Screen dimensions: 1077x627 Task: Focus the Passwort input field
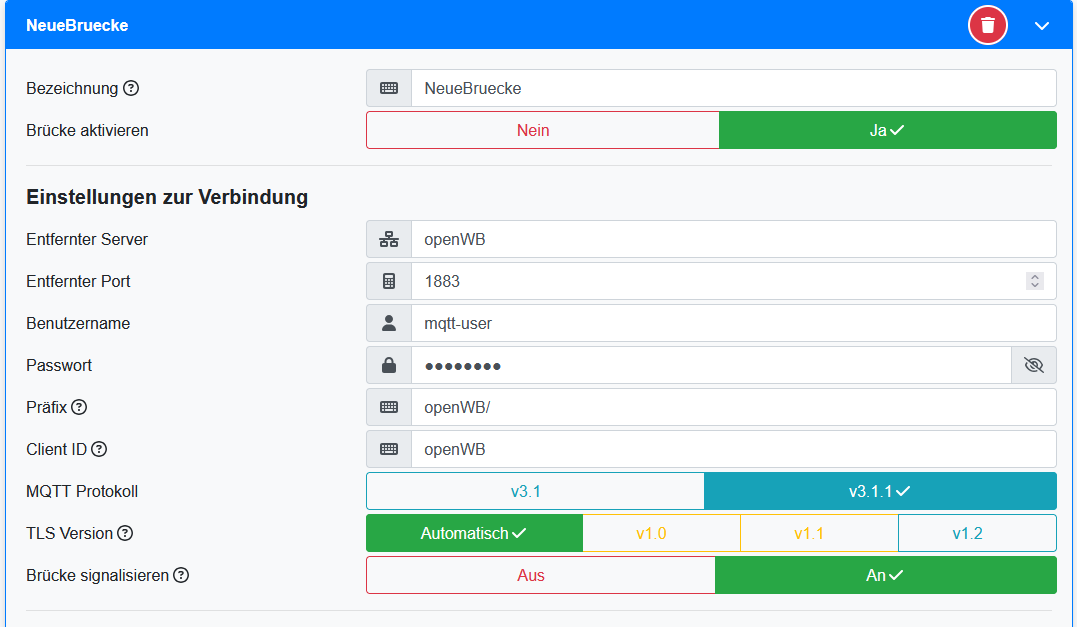coord(711,365)
